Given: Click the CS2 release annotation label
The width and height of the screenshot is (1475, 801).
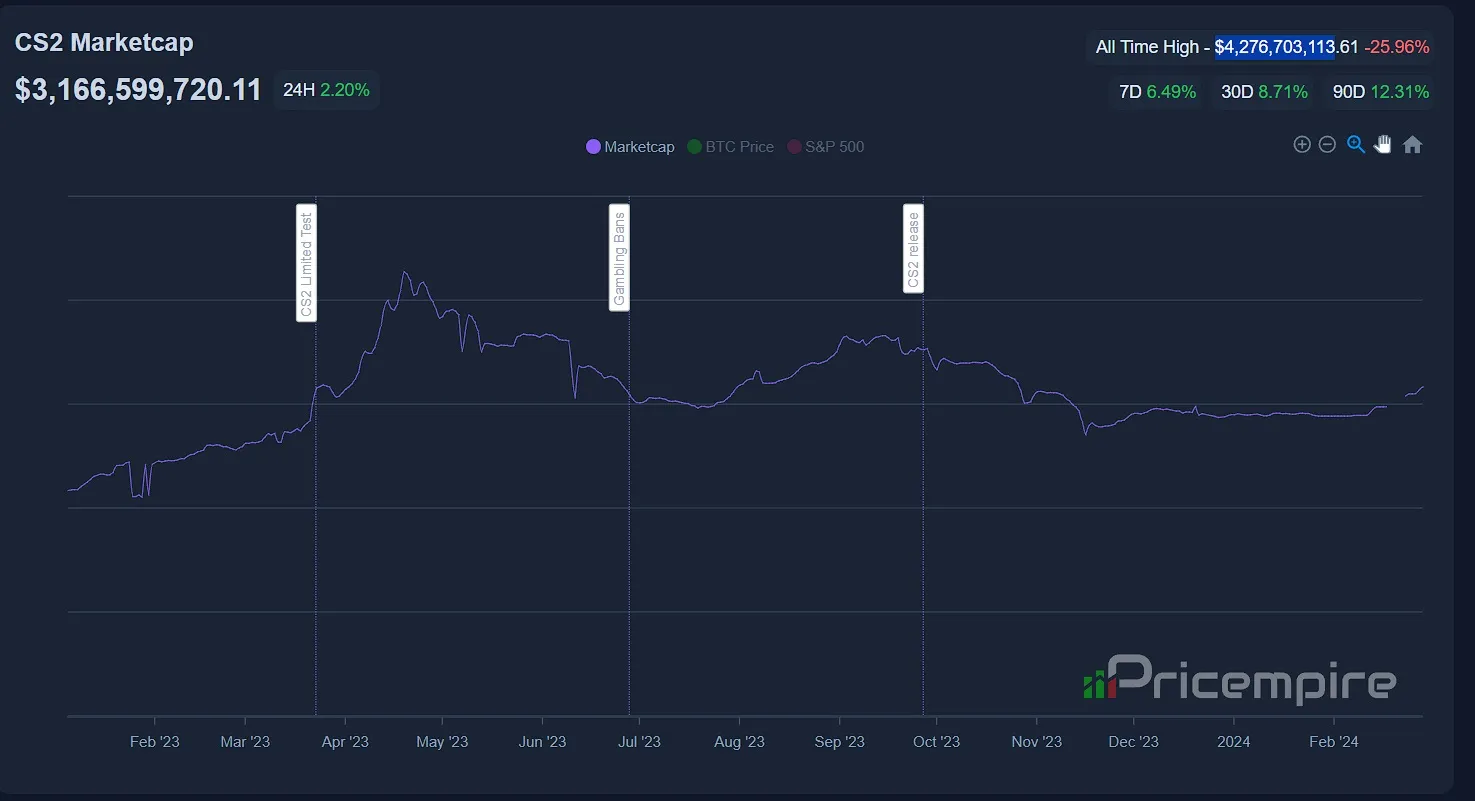Looking at the screenshot, I should point(913,249).
